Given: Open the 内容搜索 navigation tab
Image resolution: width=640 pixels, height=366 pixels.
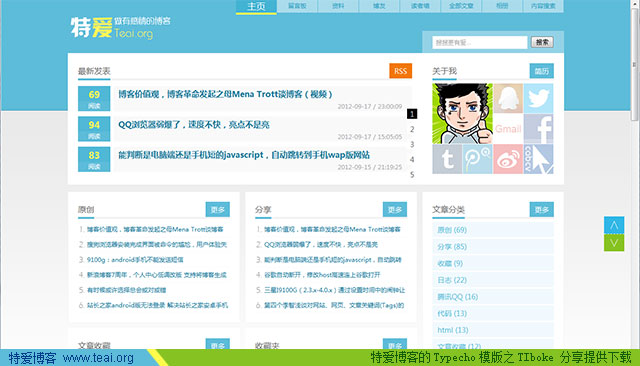Looking at the screenshot, I should click(x=543, y=6).
